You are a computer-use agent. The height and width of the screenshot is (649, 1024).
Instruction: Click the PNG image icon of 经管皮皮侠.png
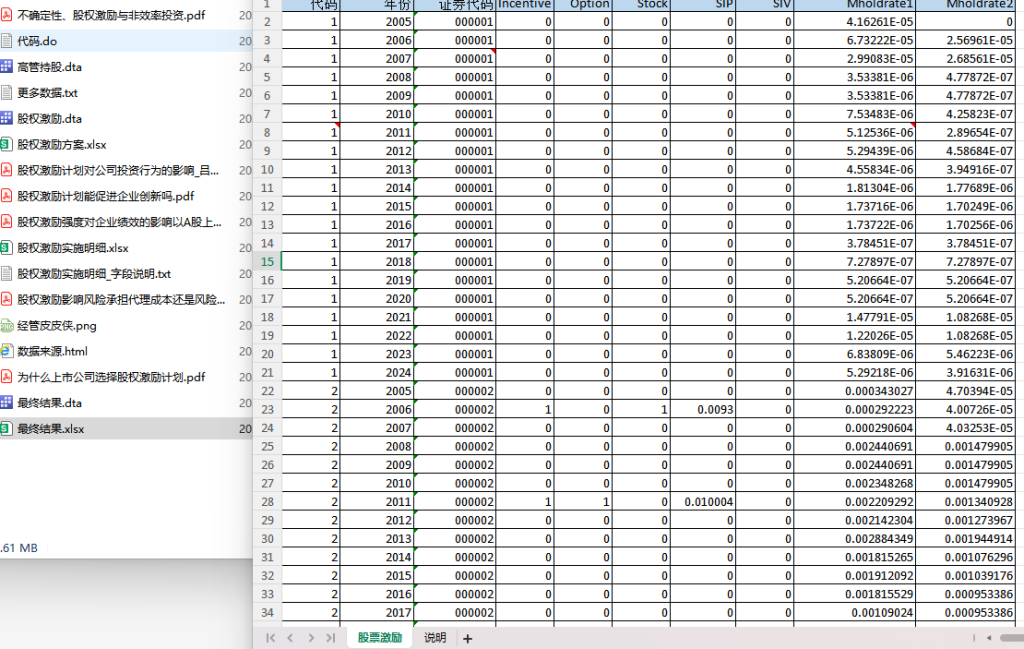6,325
